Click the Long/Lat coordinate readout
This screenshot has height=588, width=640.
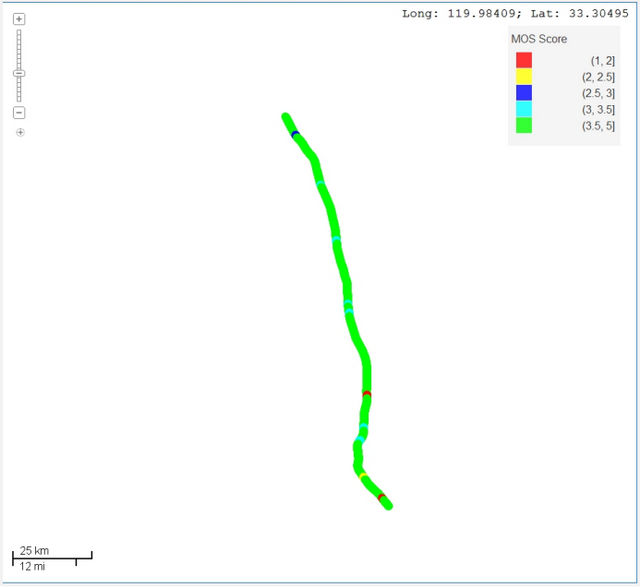[517, 13]
